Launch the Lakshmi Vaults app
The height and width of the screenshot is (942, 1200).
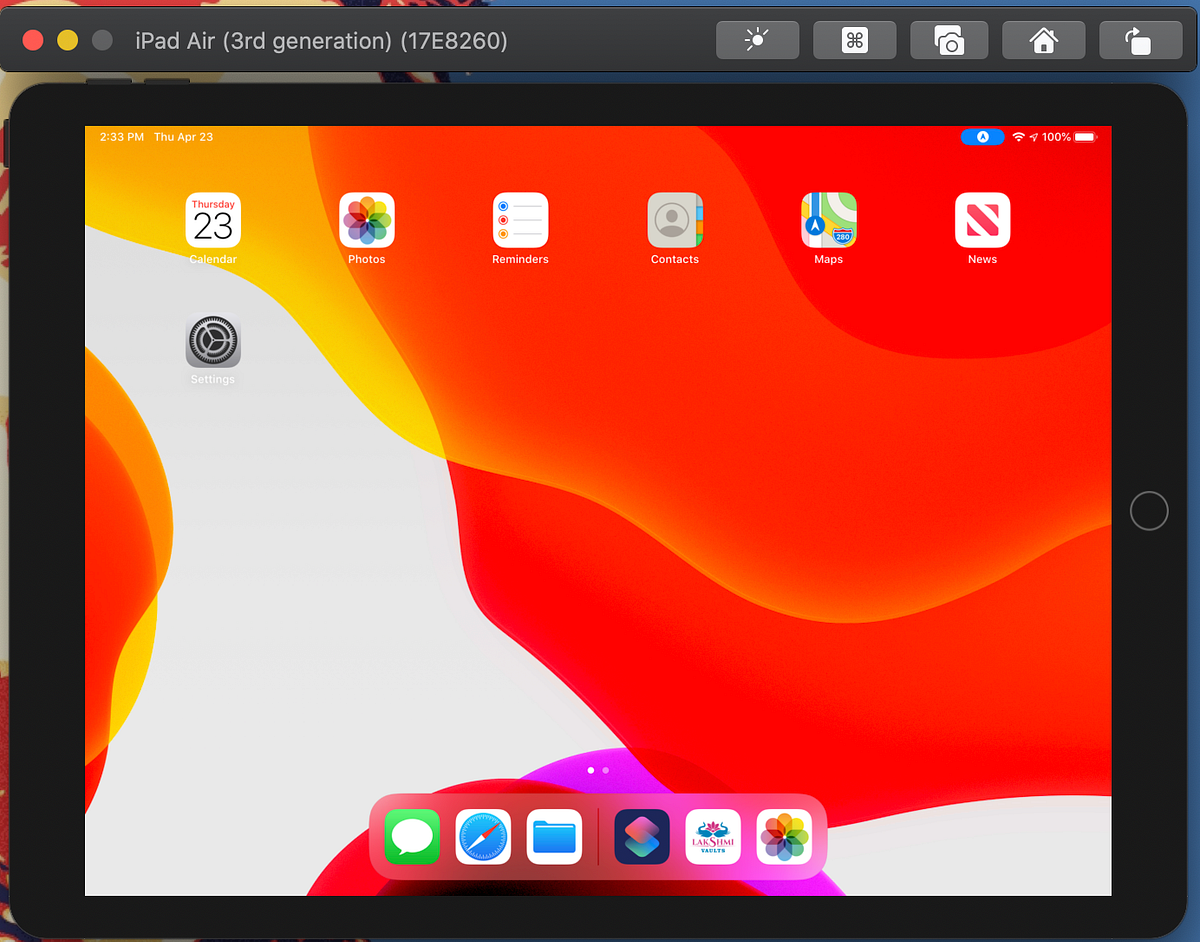click(712, 837)
